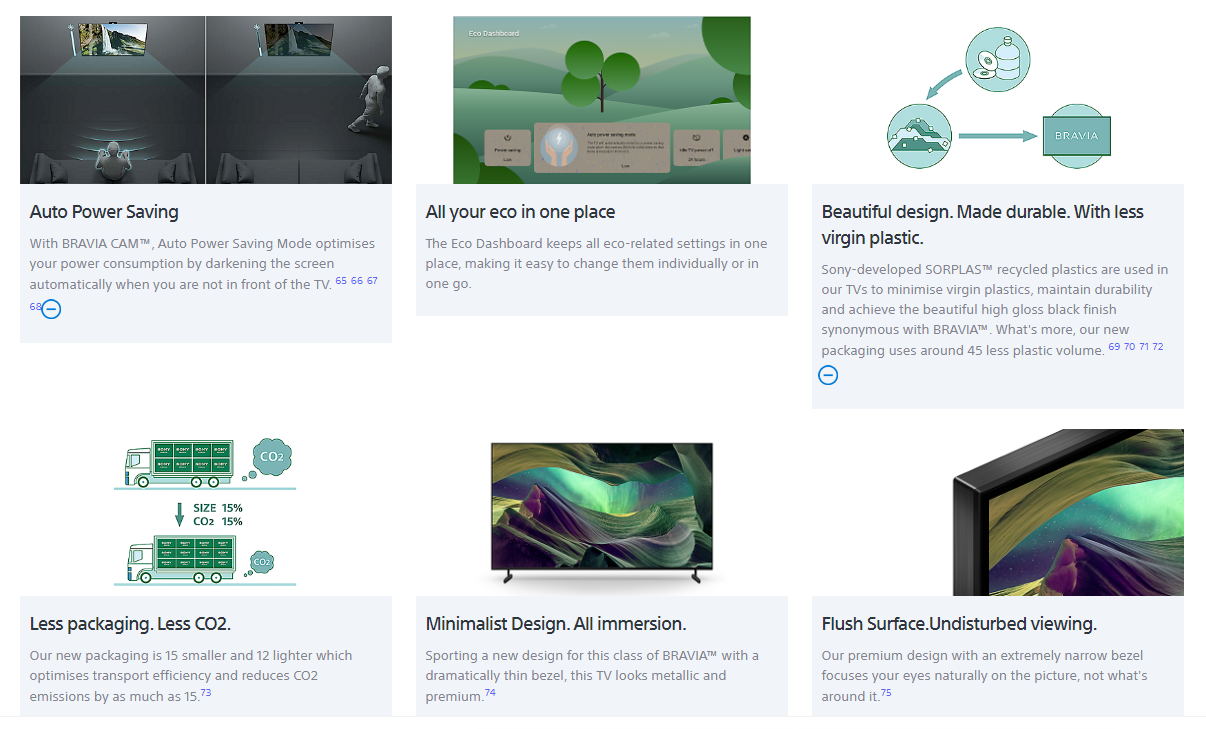
Task: Click the glowing hands icon in Eco Dashboard
Action: [558, 148]
